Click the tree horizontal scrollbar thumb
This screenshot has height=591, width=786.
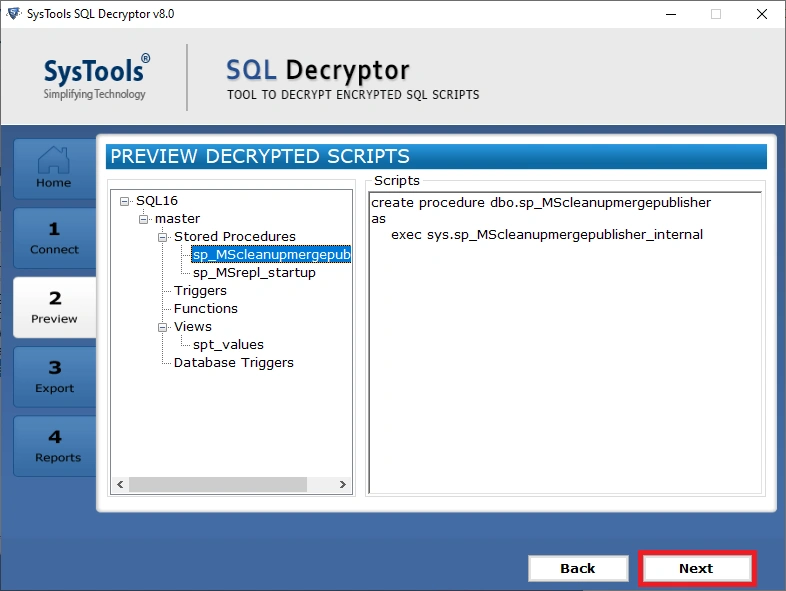218,484
